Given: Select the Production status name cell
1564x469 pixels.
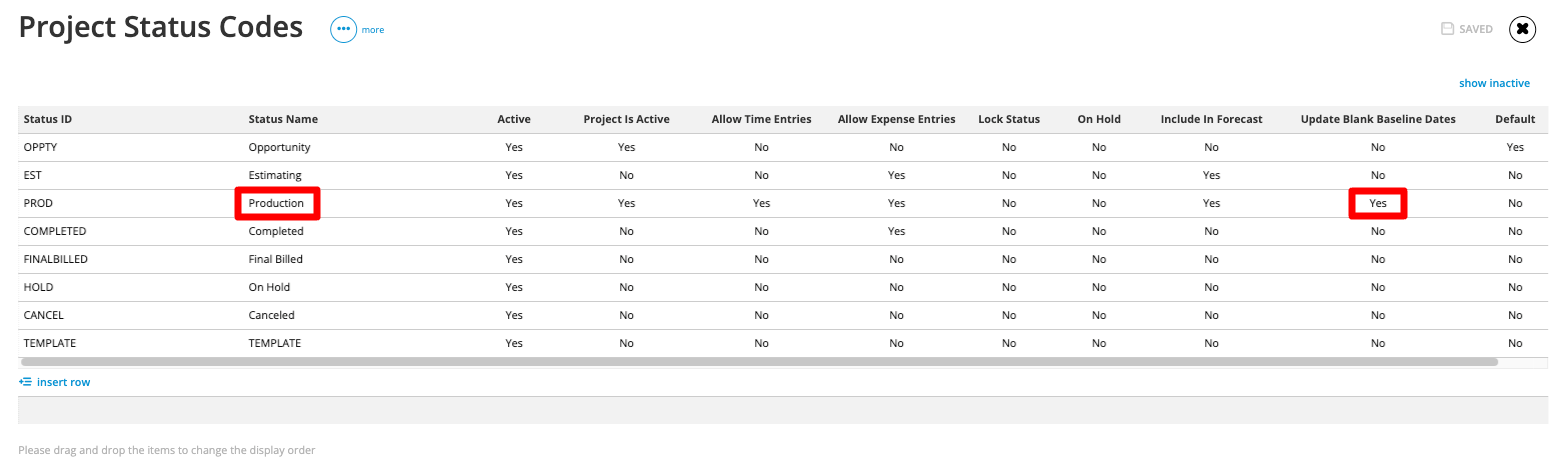Looking at the screenshot, I should click(276, 203).
